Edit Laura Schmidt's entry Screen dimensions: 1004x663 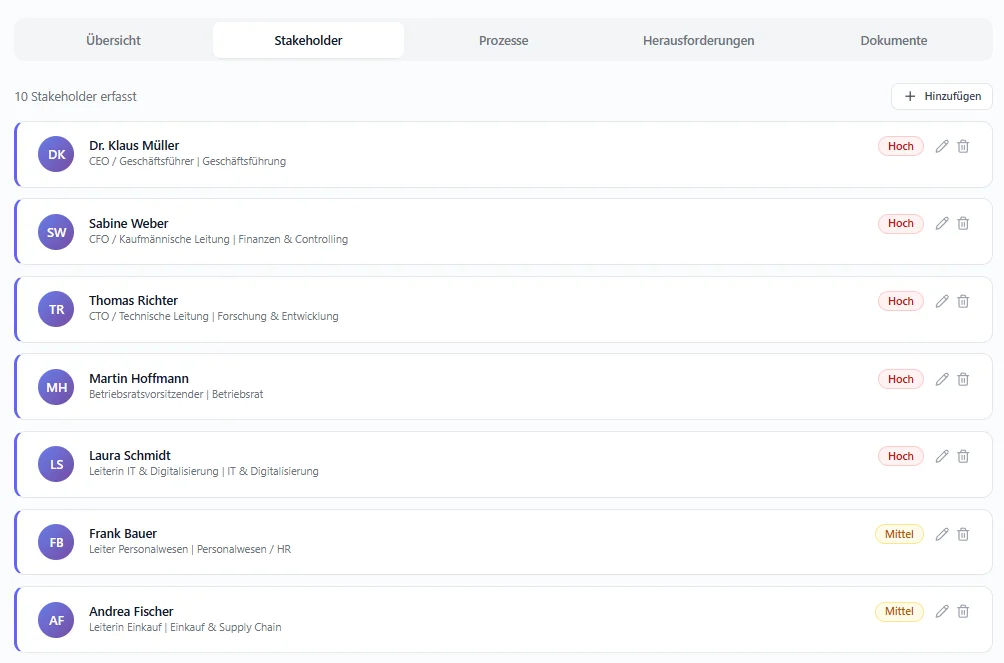pyautogui.click(x=941, y=456)
